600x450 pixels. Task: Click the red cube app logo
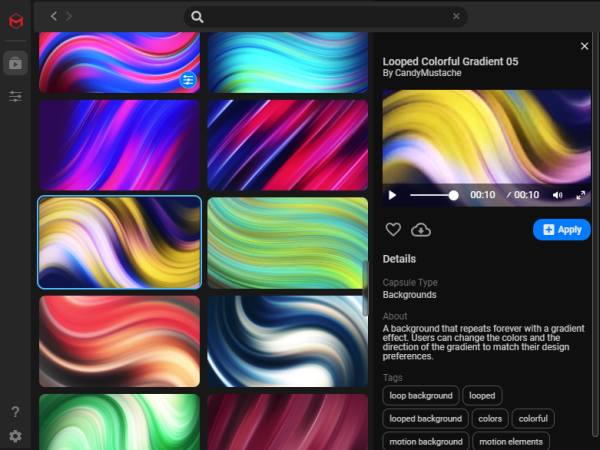(15, 20)
